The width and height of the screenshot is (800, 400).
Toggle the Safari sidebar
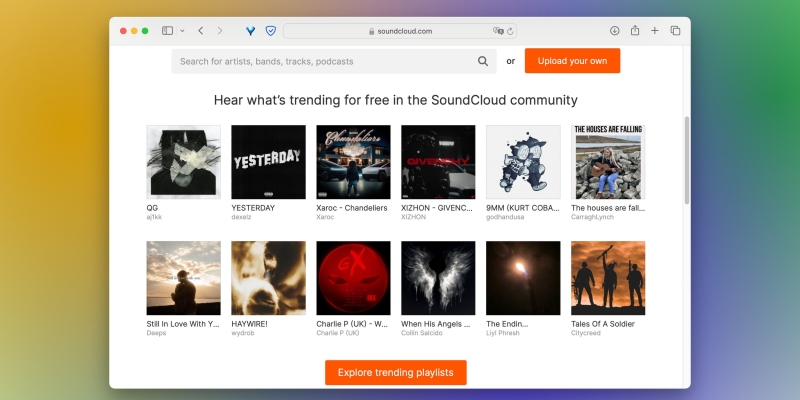coord(167,31)
